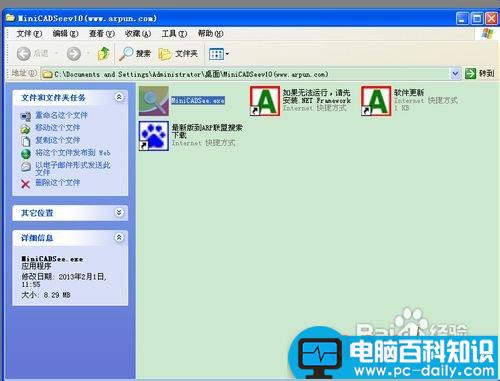
Task: Click the copy file task icon
Action: point(26,141)
